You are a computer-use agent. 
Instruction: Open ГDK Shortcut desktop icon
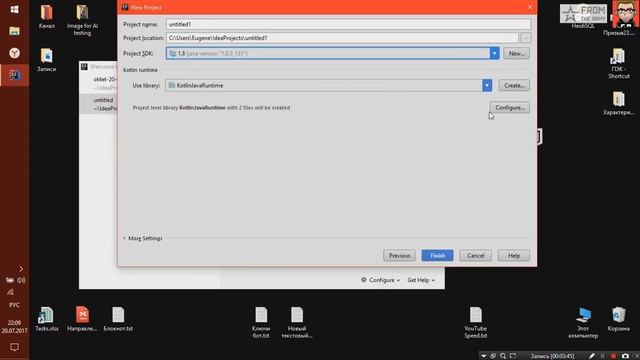pyautogui.click(x=619, y=64)
